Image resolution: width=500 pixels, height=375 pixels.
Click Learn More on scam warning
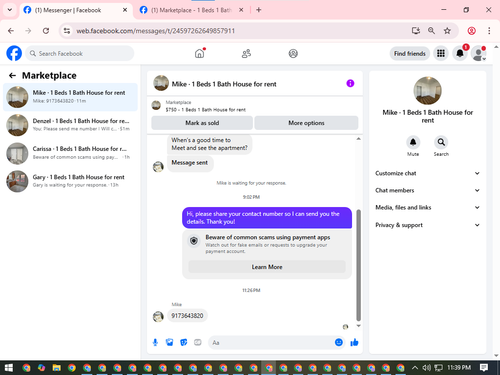(x=267, y=267)
